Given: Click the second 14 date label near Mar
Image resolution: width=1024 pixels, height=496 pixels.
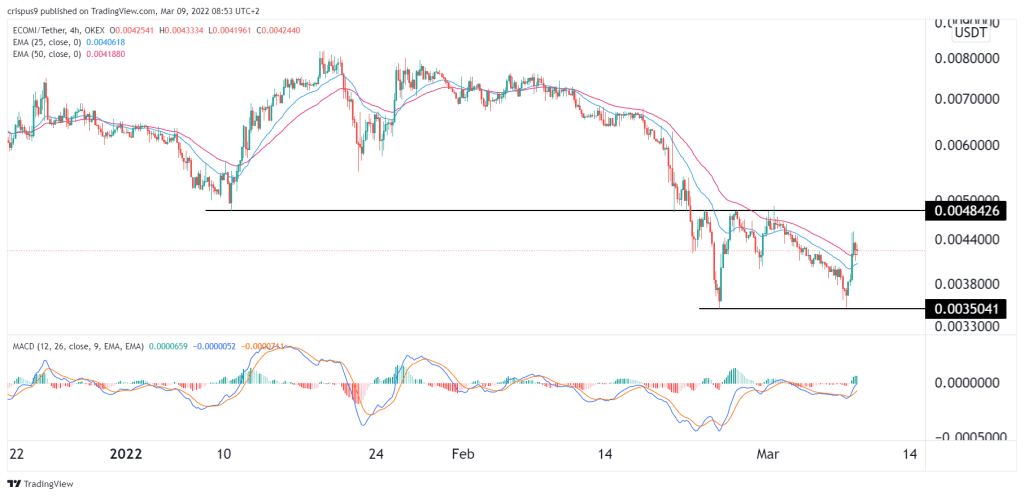Looking at the screenshot, I should (x=908, y=453).
